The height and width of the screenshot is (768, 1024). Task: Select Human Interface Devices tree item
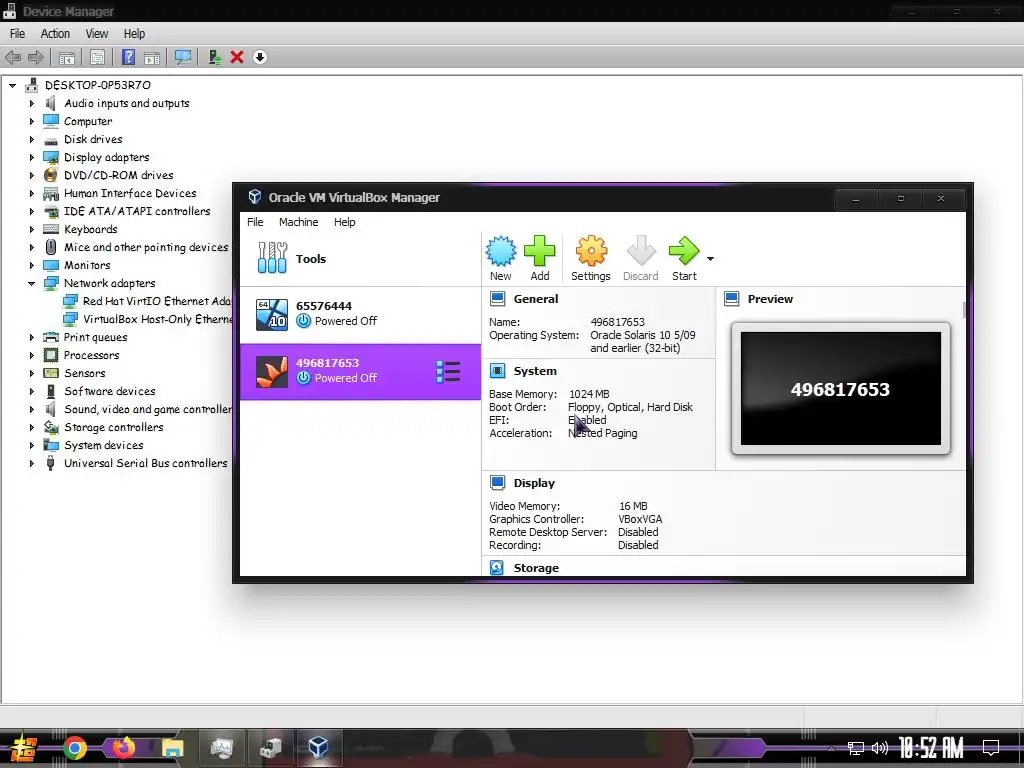coord(130,193)
